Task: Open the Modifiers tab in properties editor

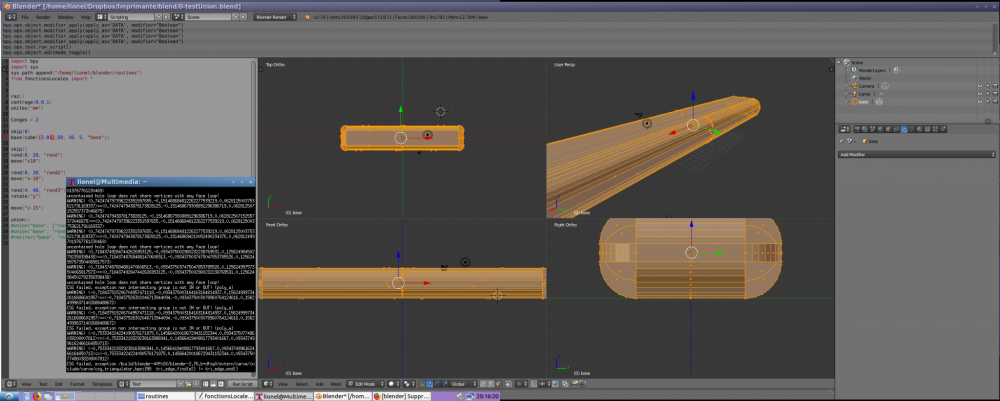Action: (903, 129)
